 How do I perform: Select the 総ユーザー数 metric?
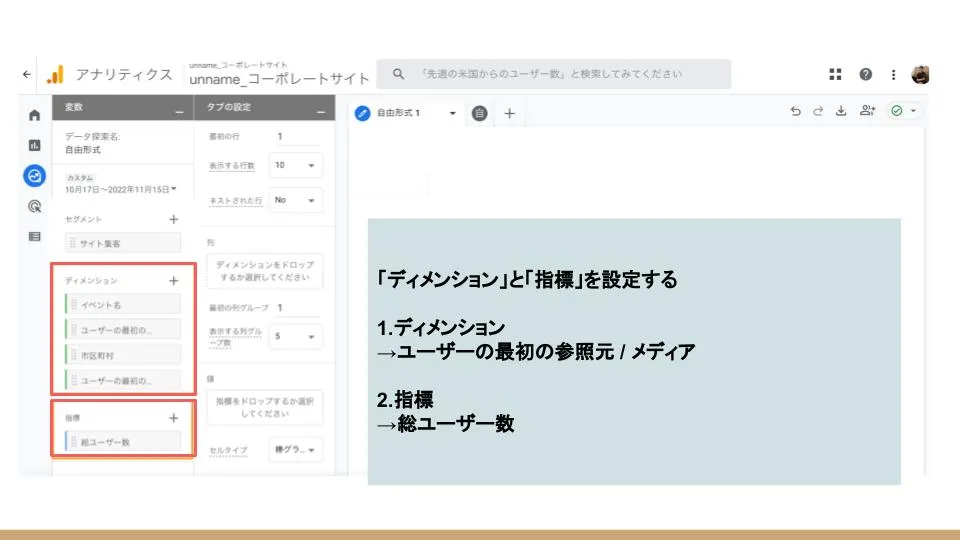(123, 441)
